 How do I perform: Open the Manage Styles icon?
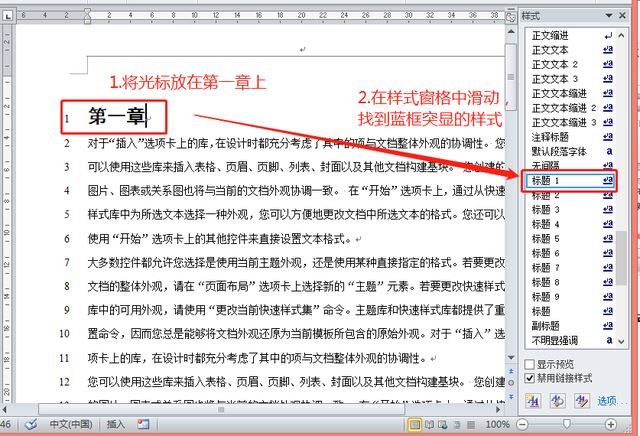[x=582, y=400]
